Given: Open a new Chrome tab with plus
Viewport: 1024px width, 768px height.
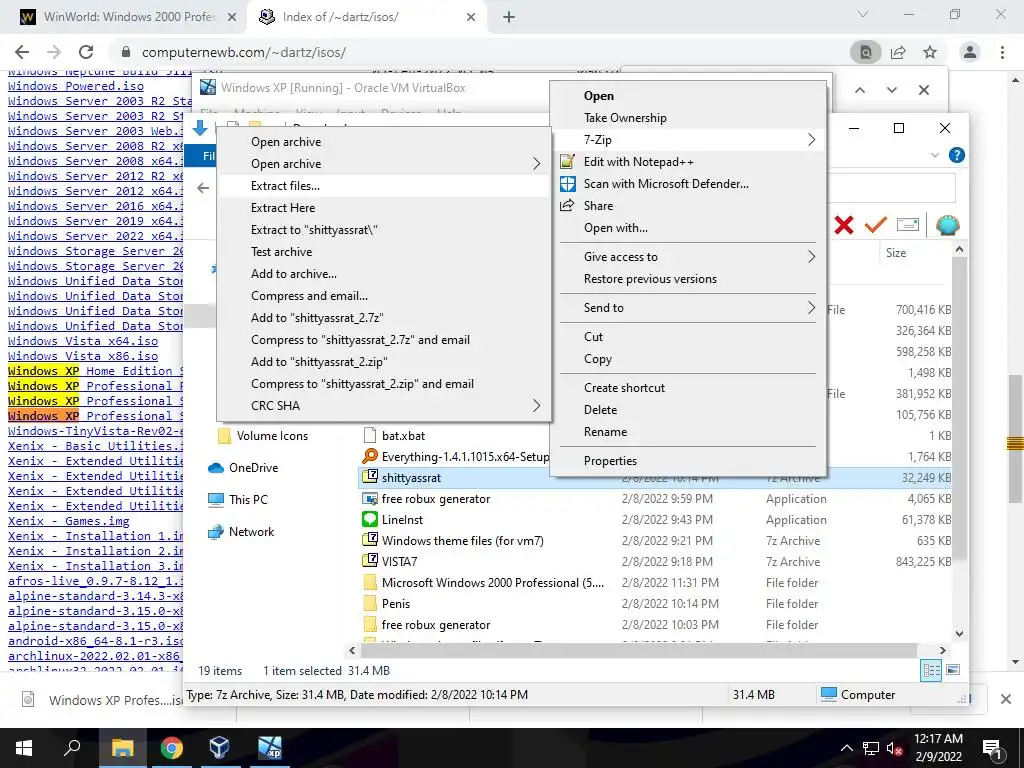Looking at the screenshot, I should (509, 17).
